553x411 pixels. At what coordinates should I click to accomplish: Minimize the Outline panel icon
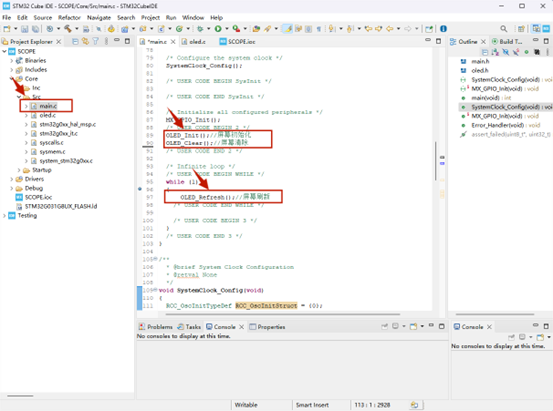pos(535,40)
